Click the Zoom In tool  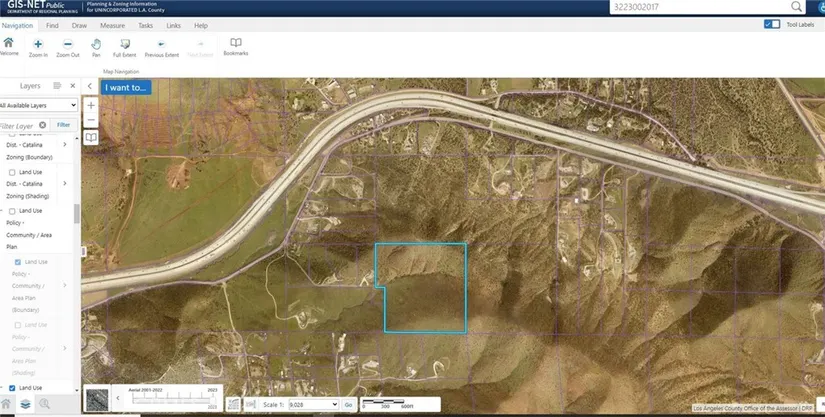click(38, 46)
